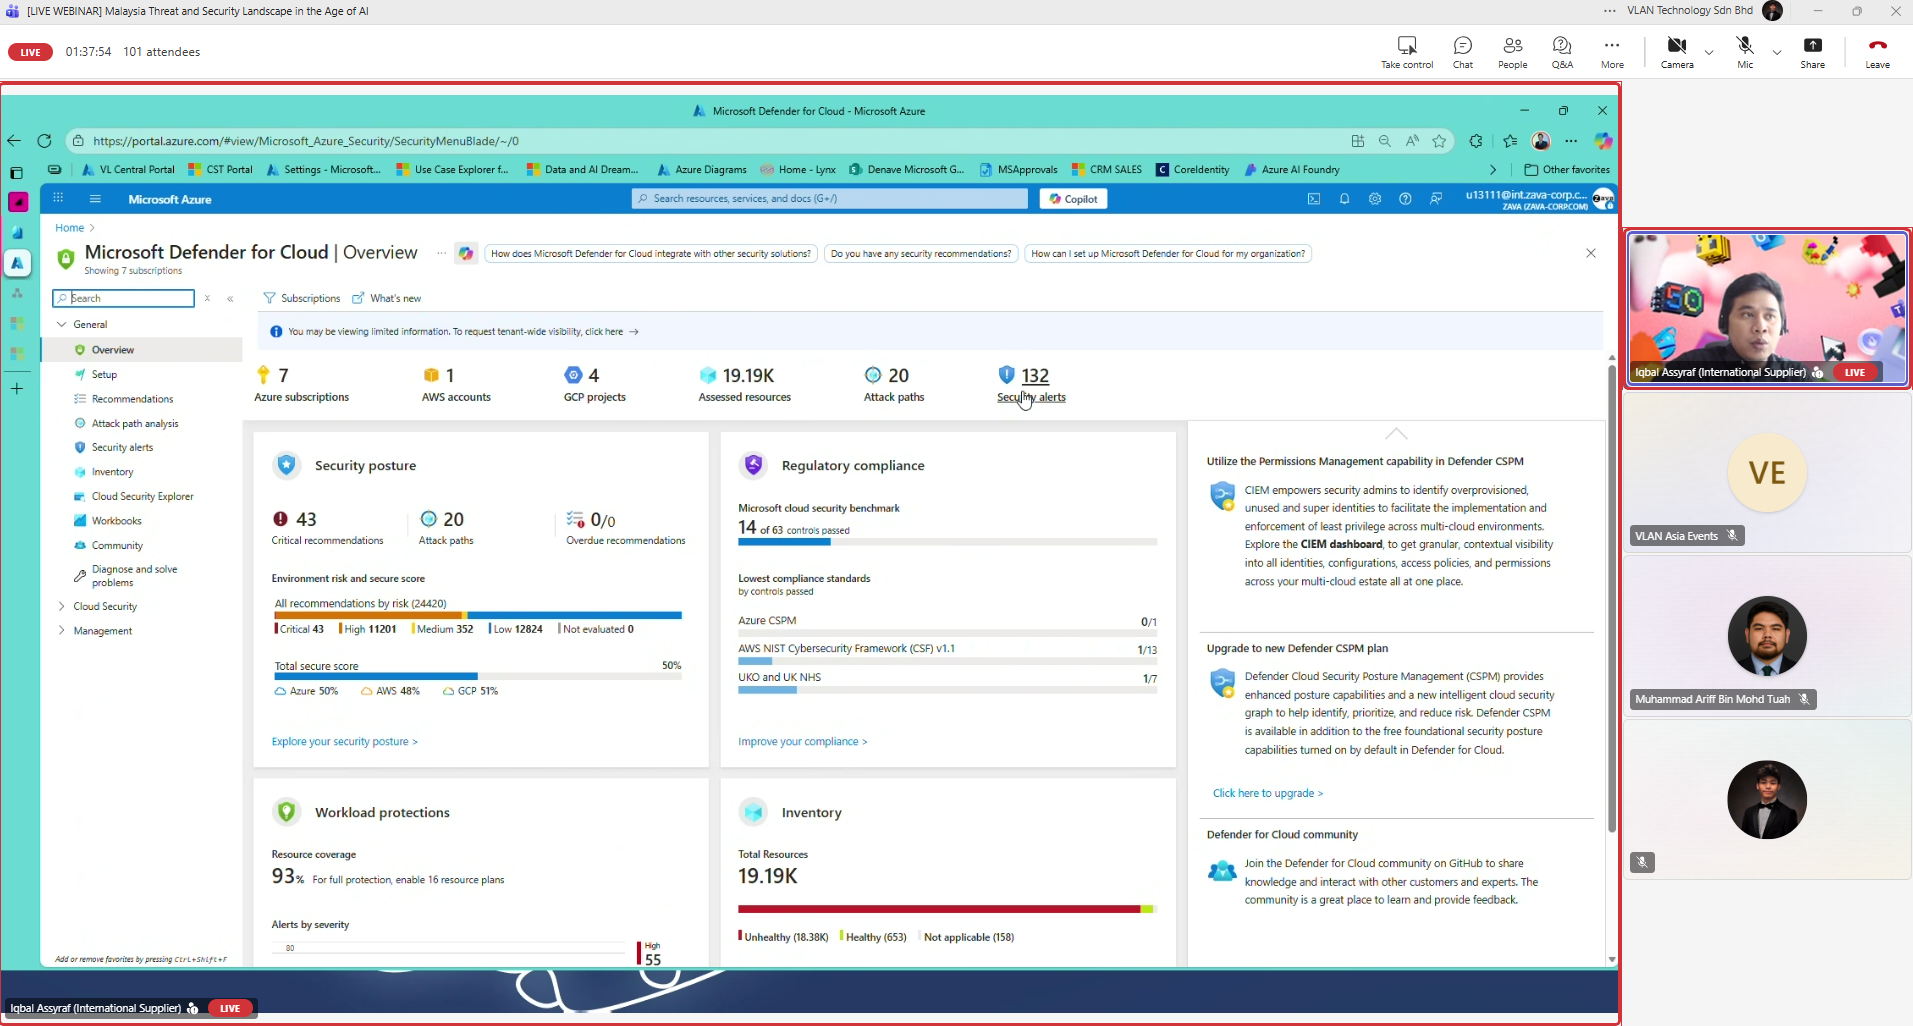Open the mic options dropdown arrow

[x=1777, y=52]
